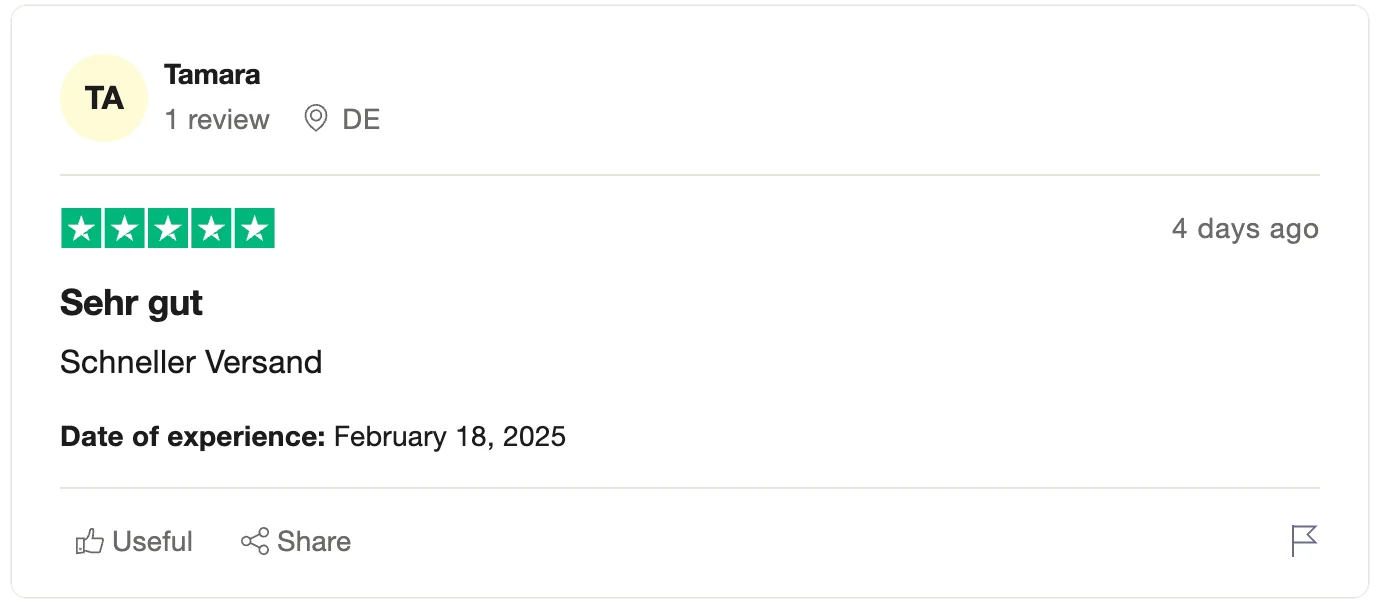Click the share network icon

point(255,542)
